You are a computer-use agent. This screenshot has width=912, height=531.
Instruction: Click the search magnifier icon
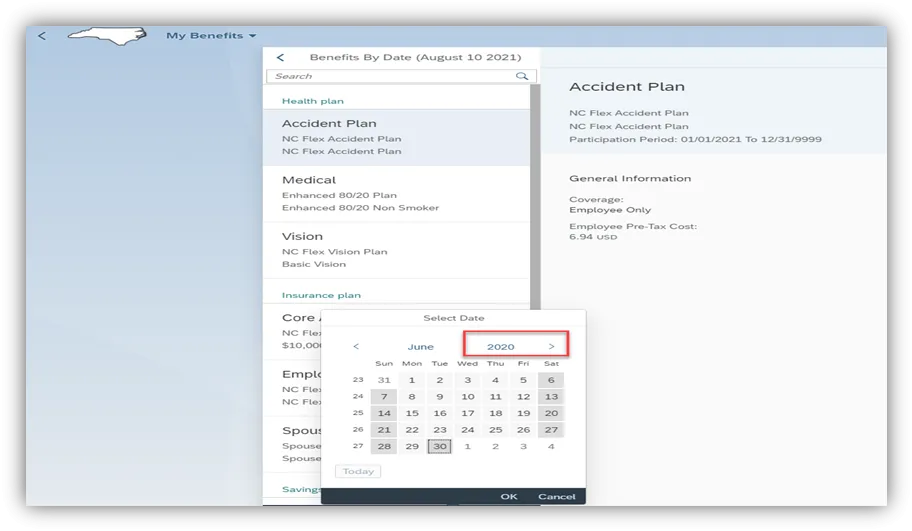(x=522, y=76)
